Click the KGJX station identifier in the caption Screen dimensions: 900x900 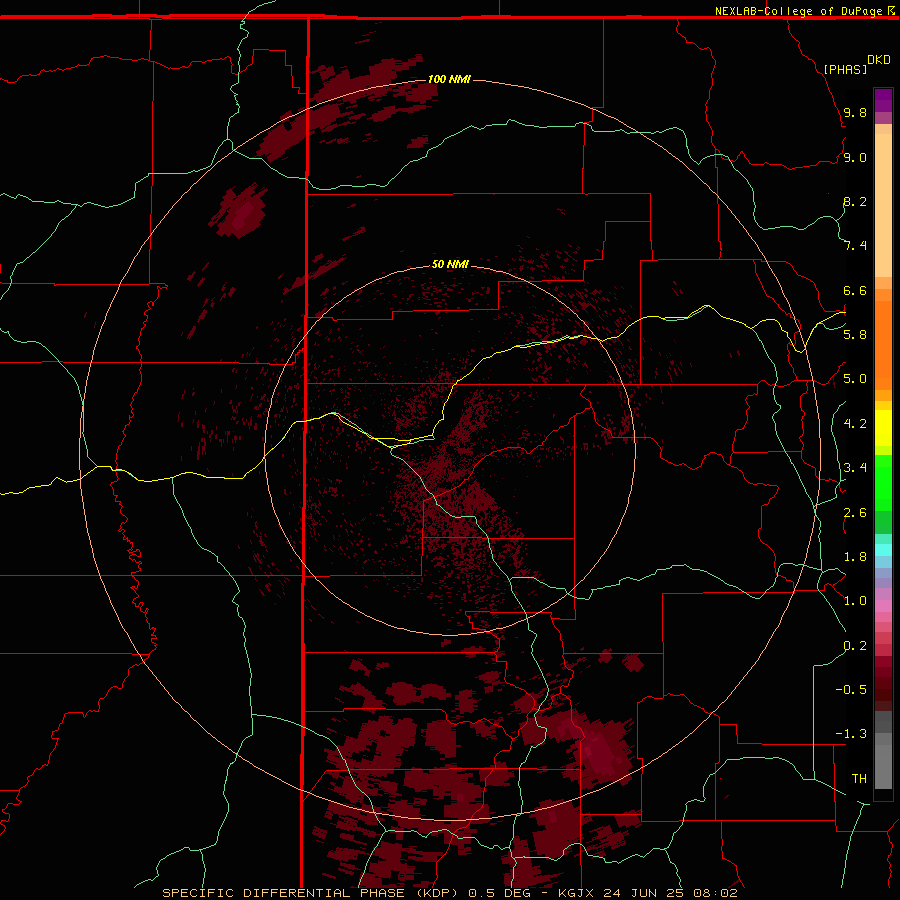click(x=576, y=893)
